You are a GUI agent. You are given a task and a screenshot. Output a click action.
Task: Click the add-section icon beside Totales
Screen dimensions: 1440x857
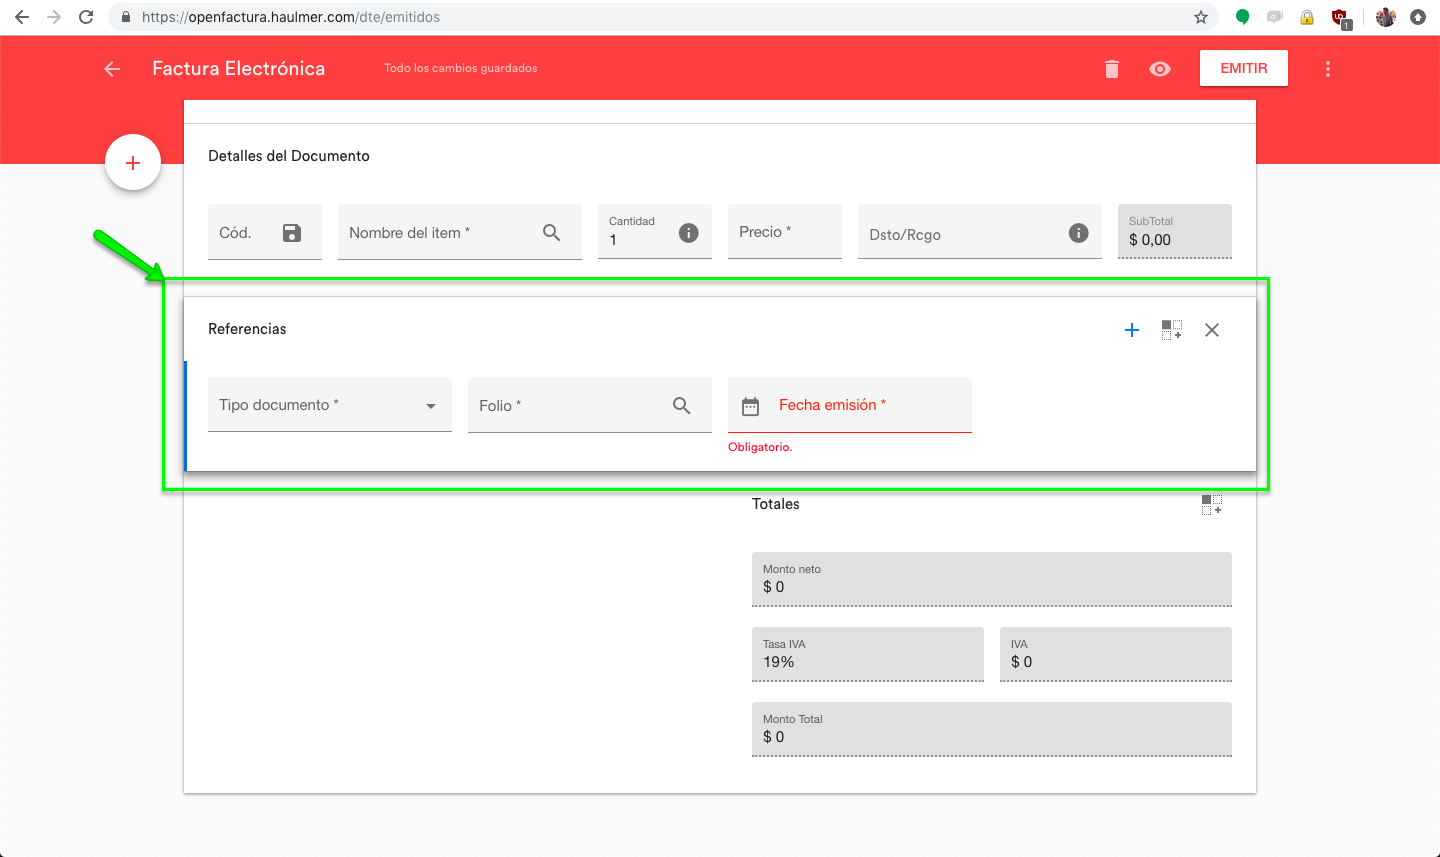click(x=1211, y=505)
